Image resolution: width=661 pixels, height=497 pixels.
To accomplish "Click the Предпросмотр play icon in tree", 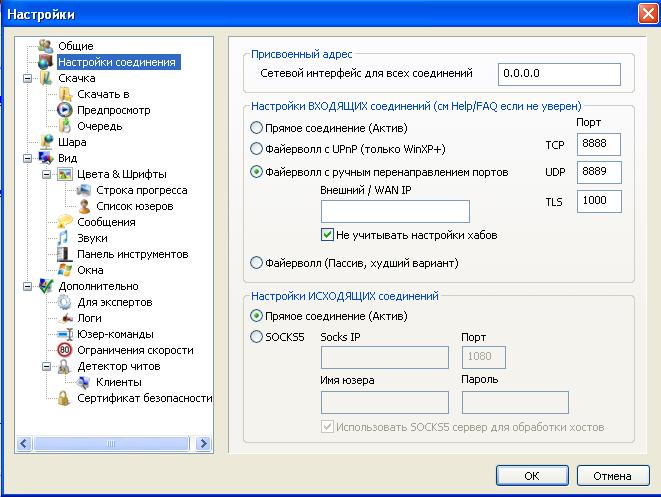I will point(65,110).
